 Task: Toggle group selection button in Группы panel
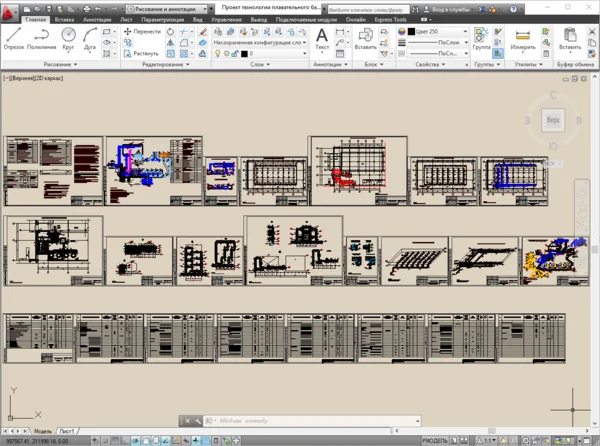[497, 54]
